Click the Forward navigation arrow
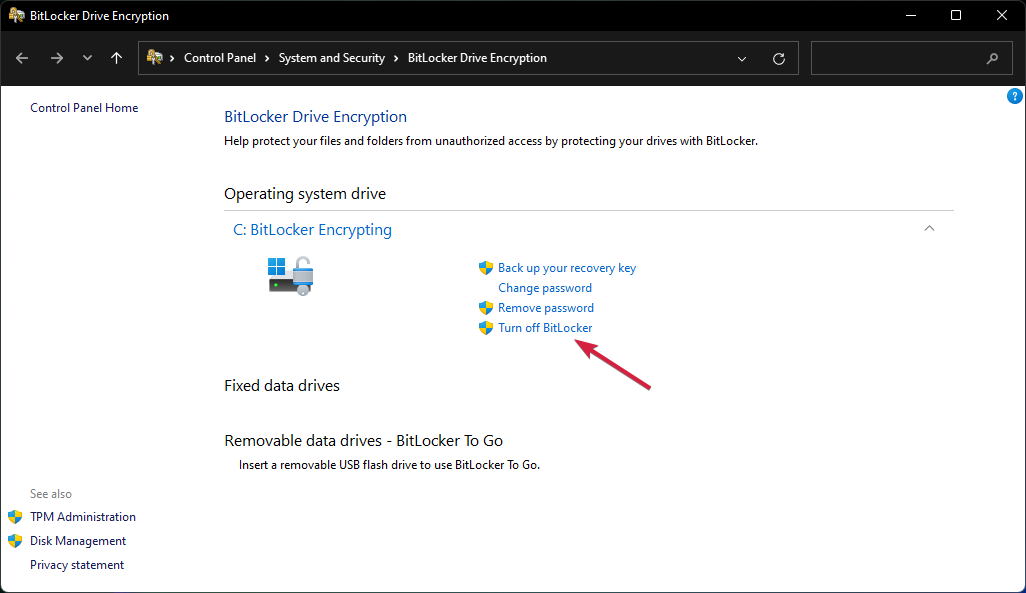 57,58
